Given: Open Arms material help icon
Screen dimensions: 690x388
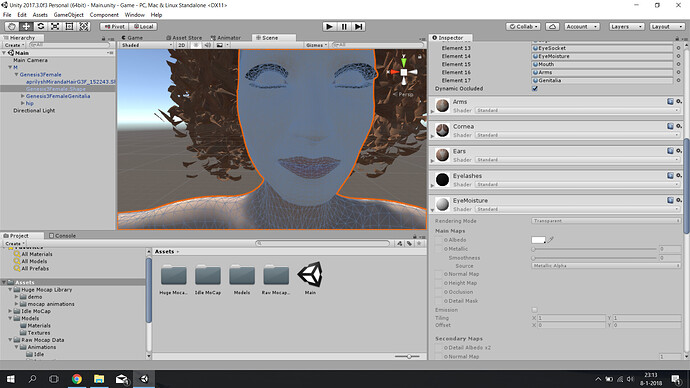Looking at the screenshot, I should point(670,102).
